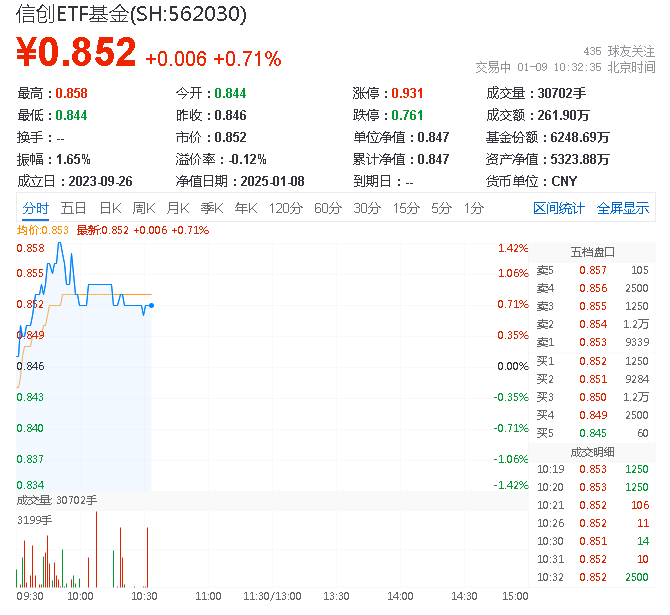This screenshot has width=670, height=615.
Task: Click the 10:20 trade detail row
Action: tap(592, 487)
